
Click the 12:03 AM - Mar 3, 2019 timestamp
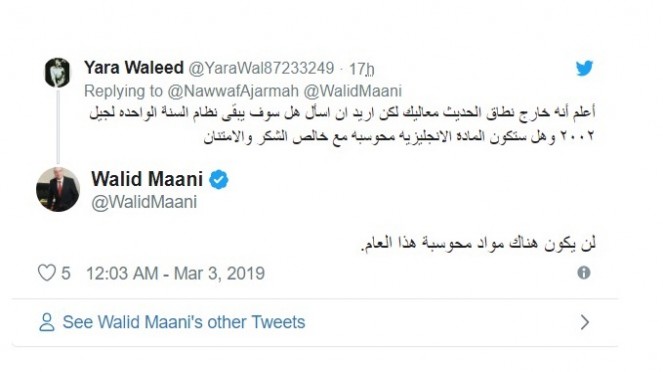coord(175,274)
